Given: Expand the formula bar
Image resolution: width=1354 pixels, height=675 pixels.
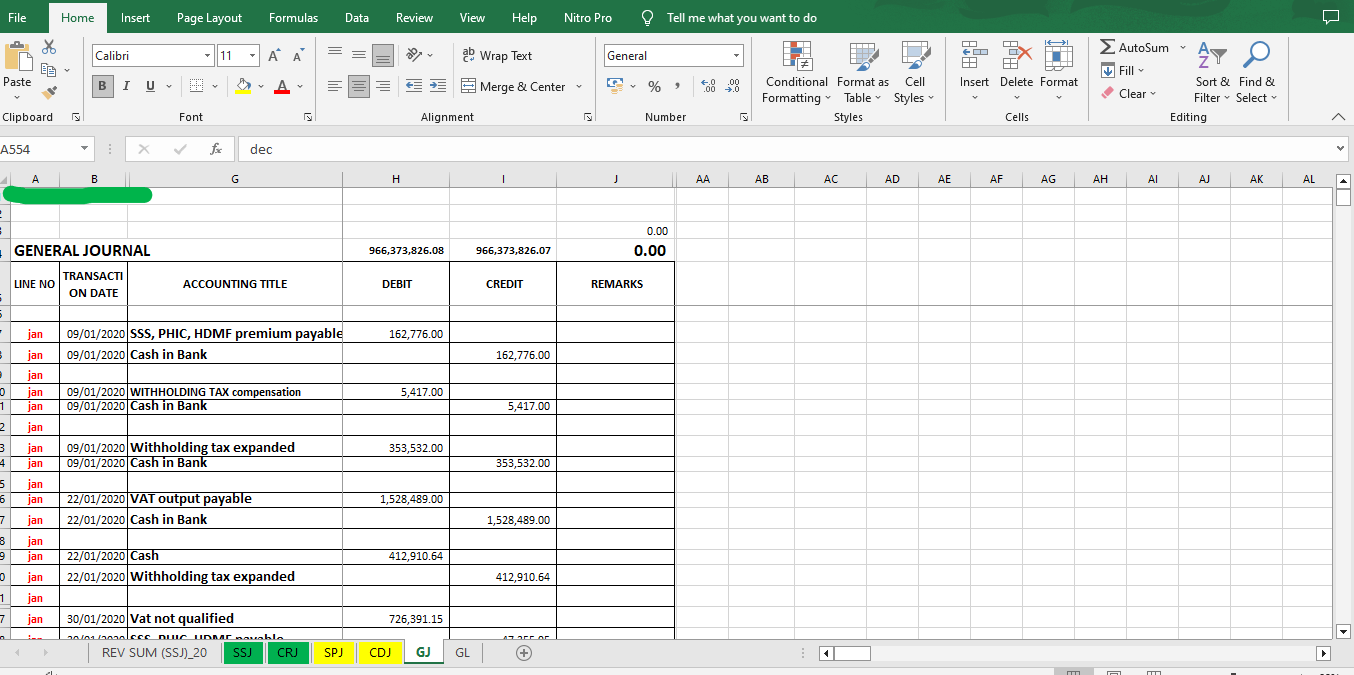Looking at the screenshot, I should (x=1341, y=149).
